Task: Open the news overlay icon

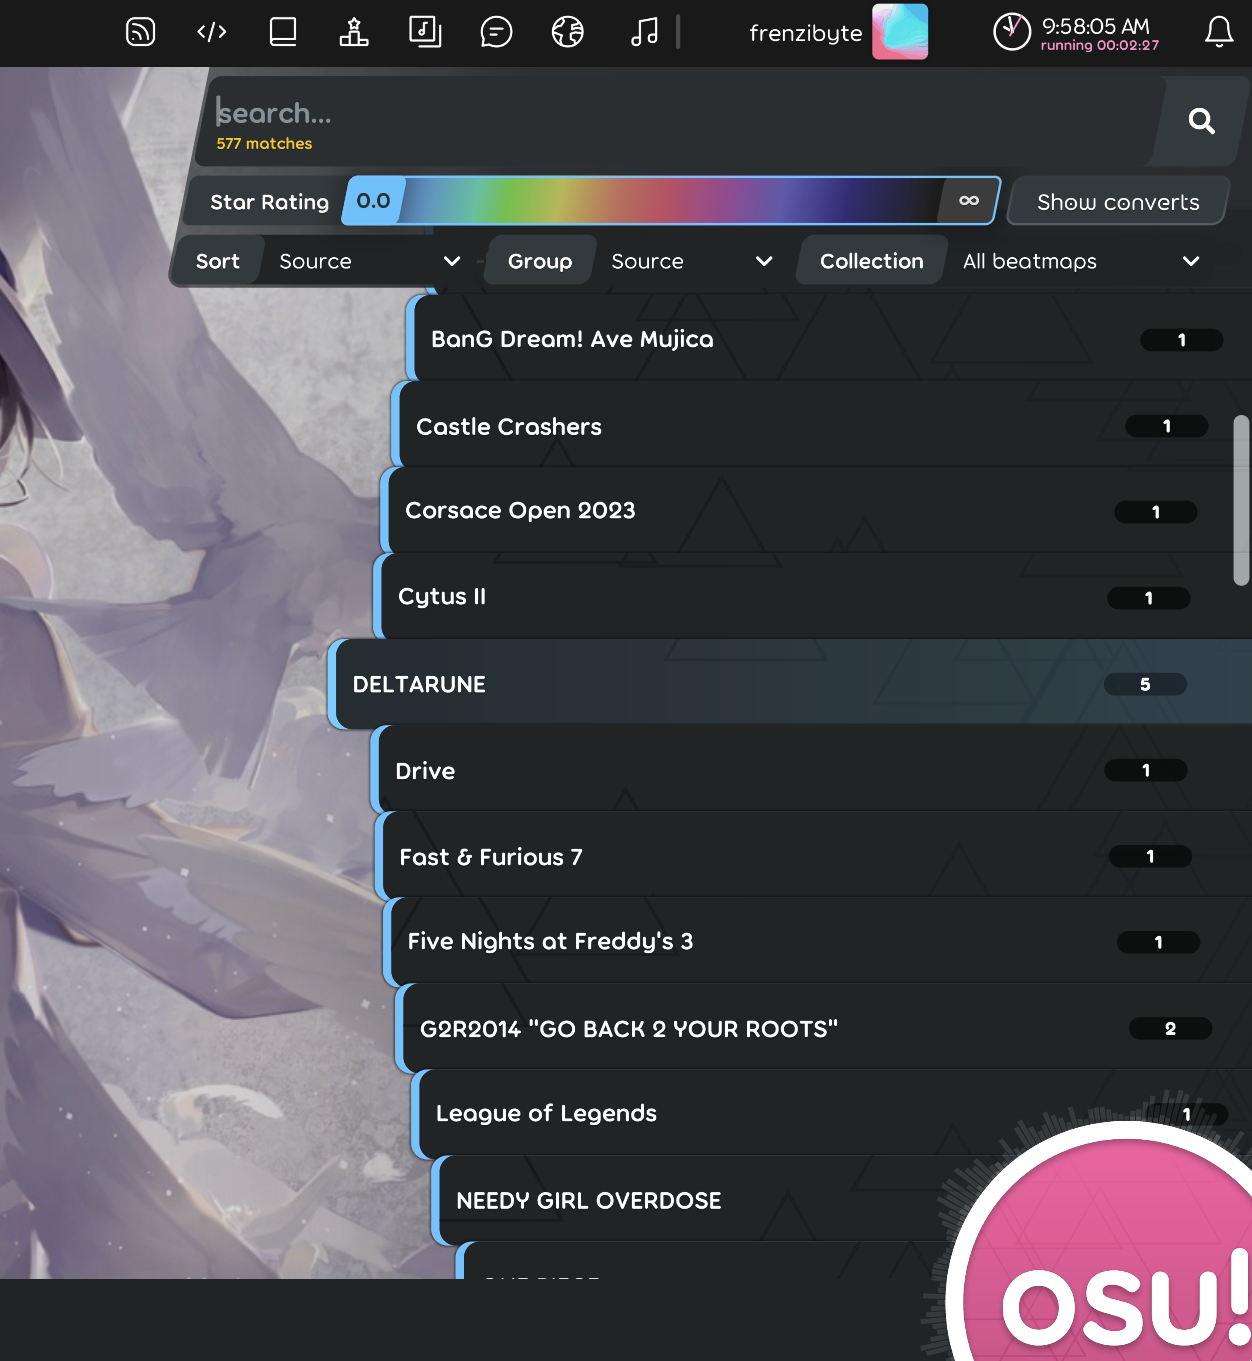Action: click(x=140, y=32)
